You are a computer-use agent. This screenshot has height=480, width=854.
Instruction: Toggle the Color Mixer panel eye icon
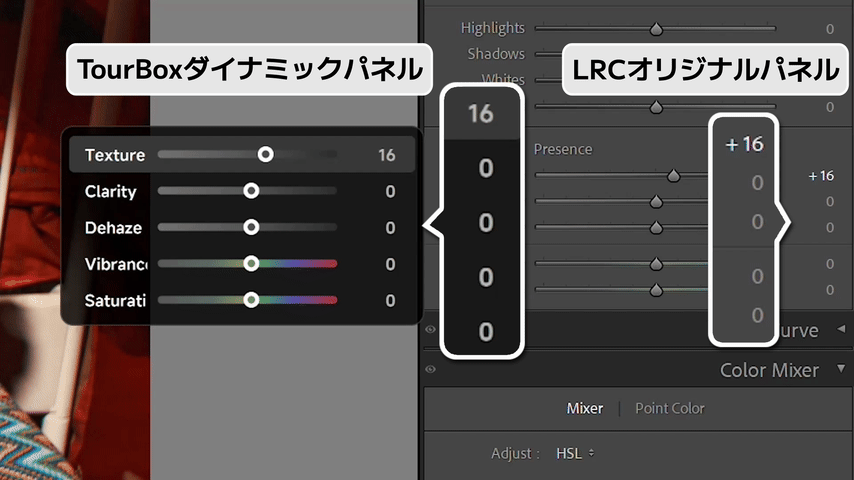pyautogui.click(x=430, y=370)
